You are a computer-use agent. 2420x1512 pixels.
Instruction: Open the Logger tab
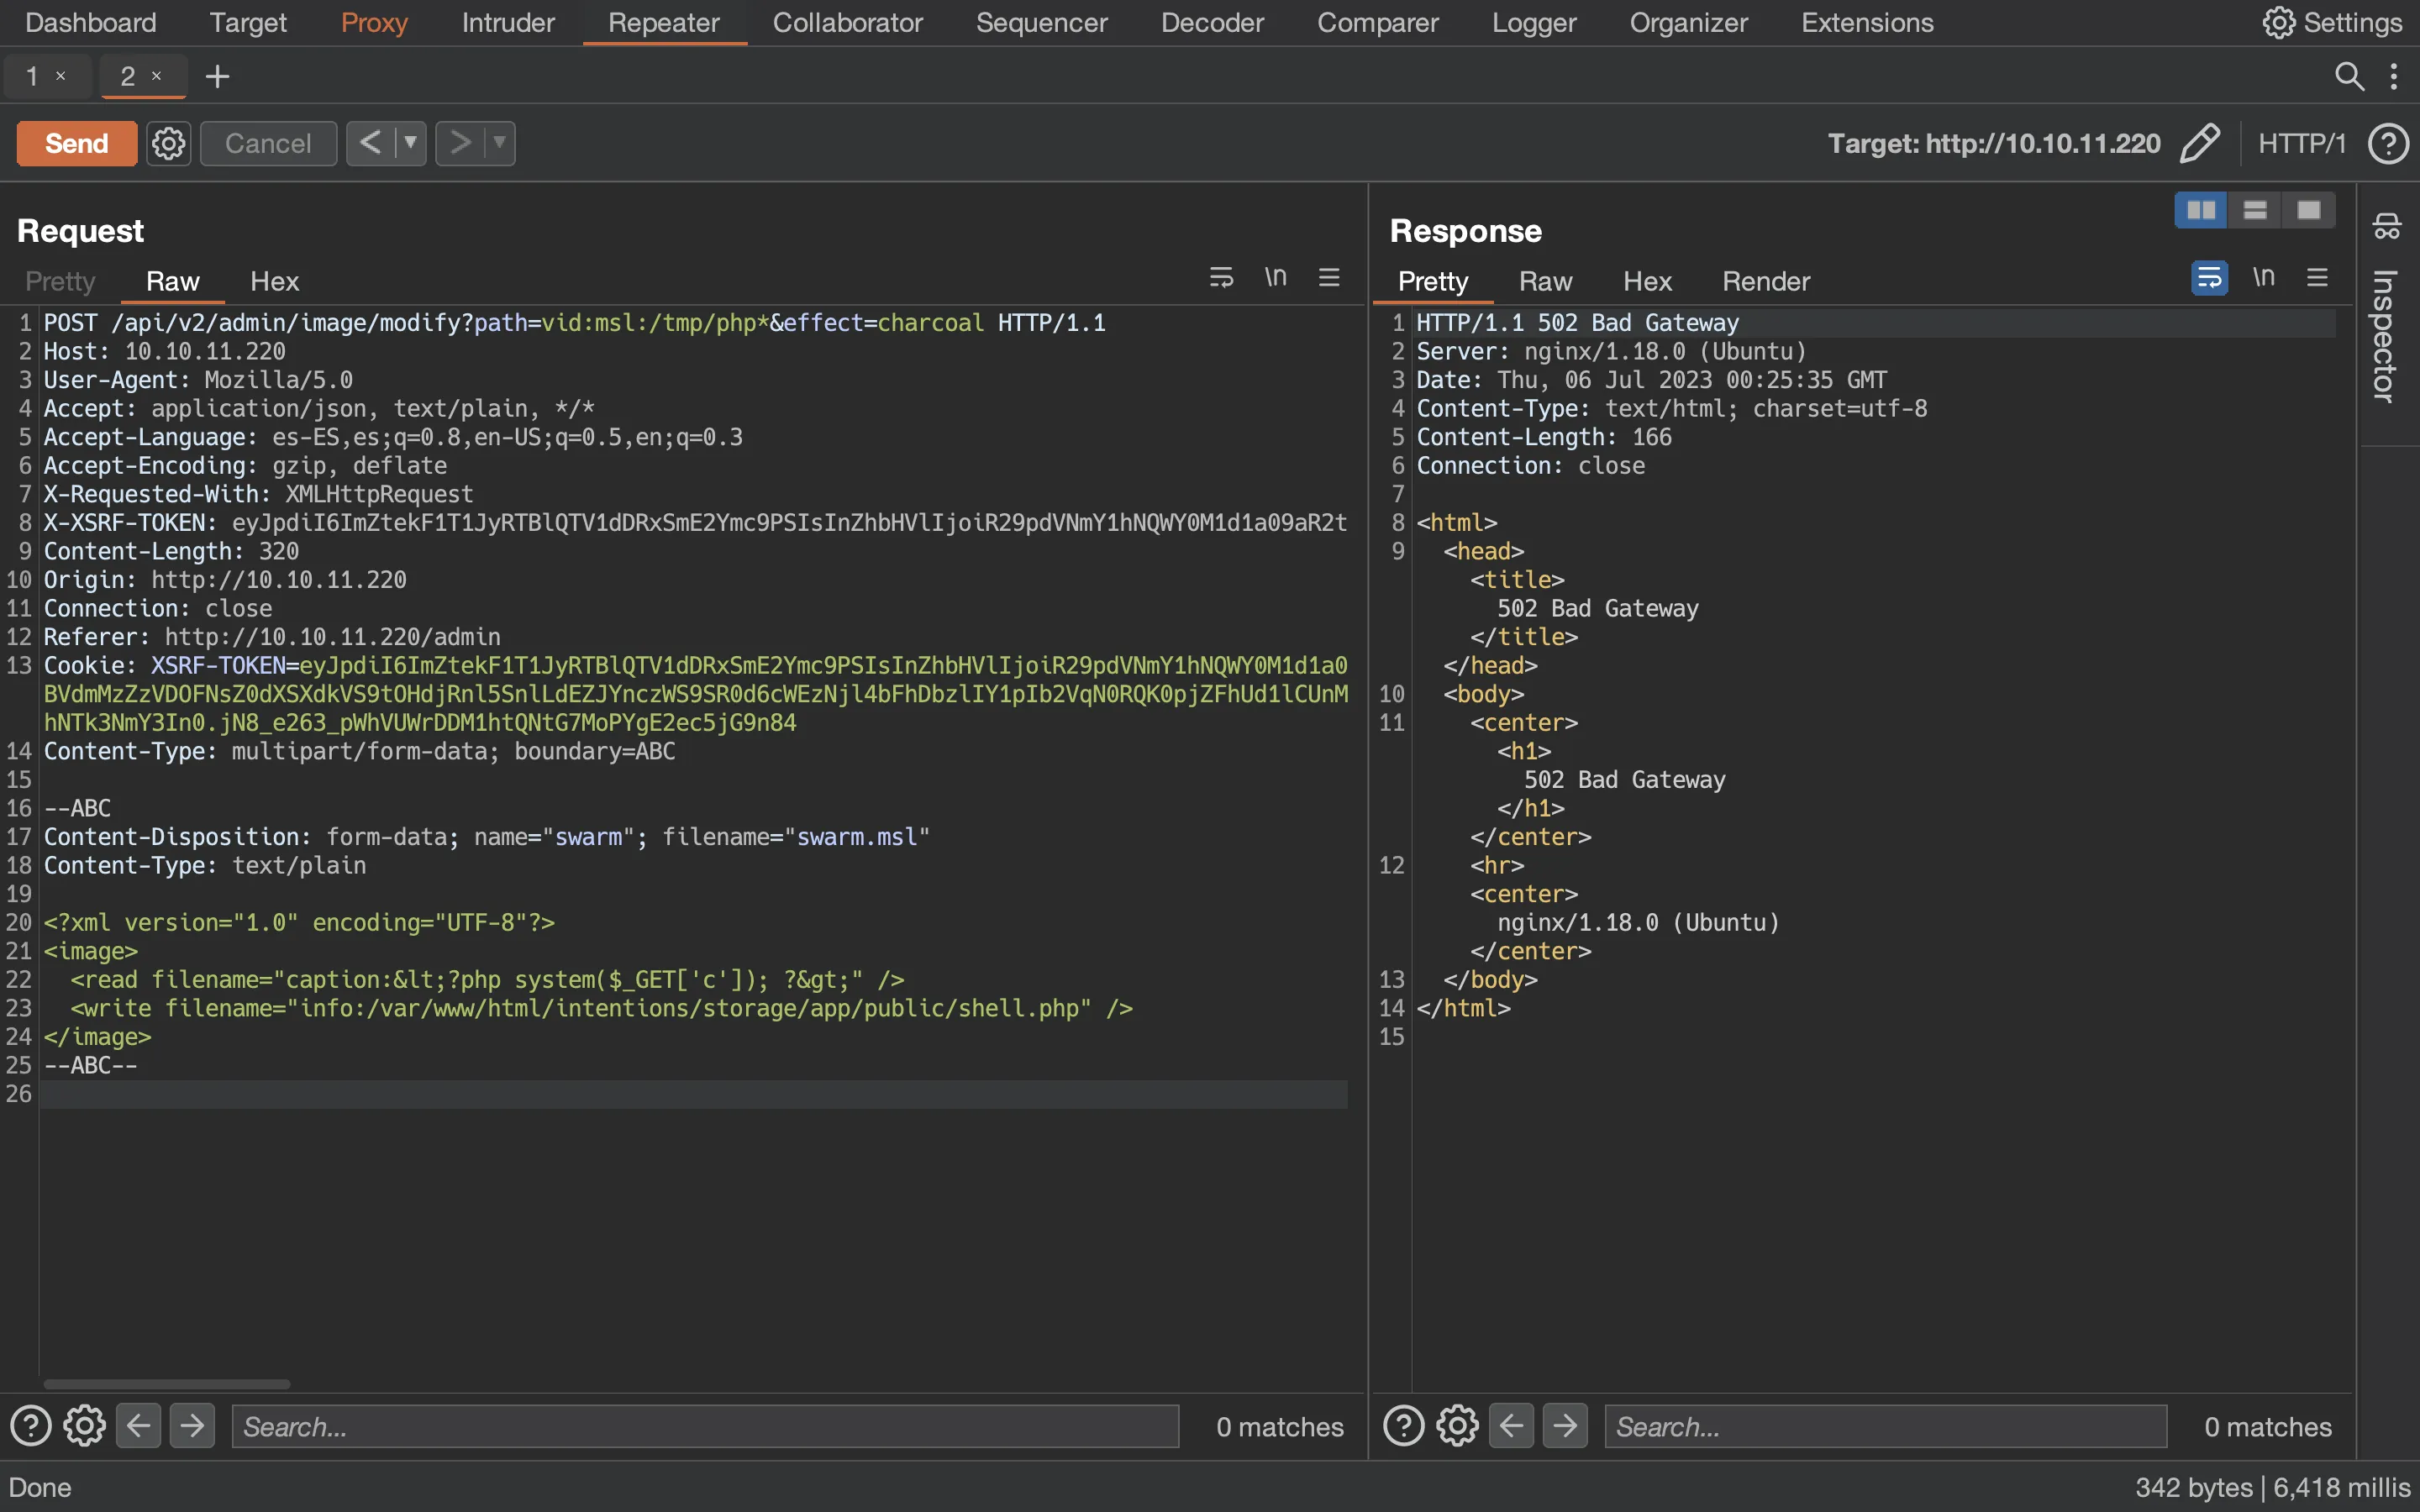click(x=1534, y=22)
